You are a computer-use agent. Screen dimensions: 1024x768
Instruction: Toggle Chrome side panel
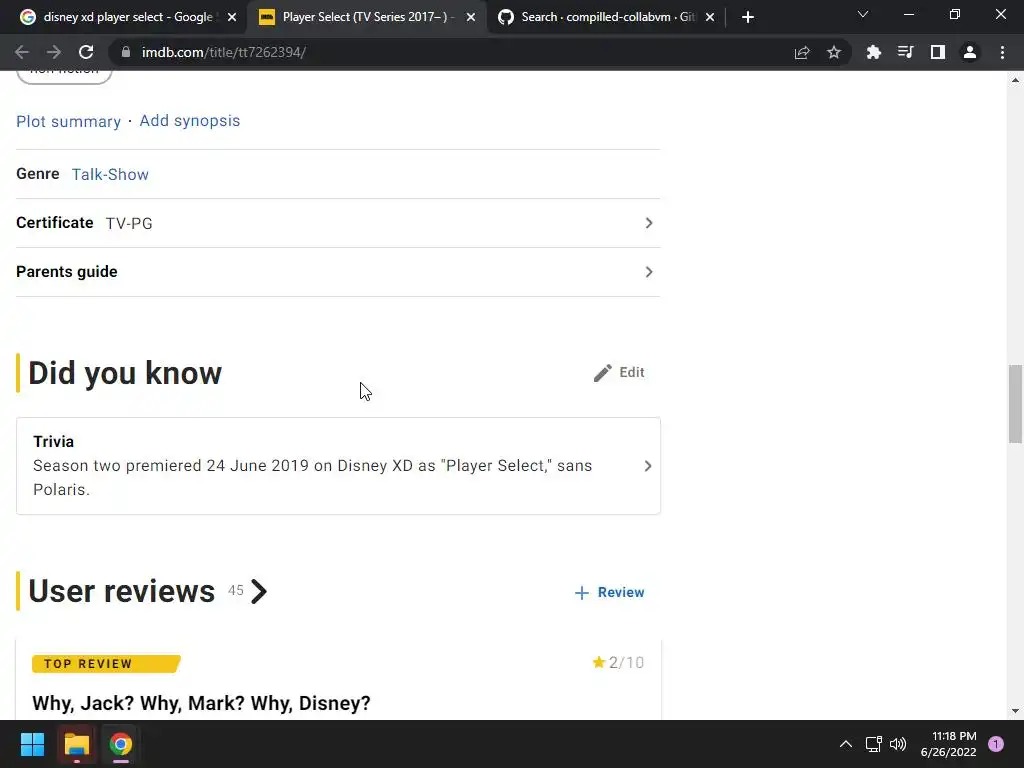(938, 52)
